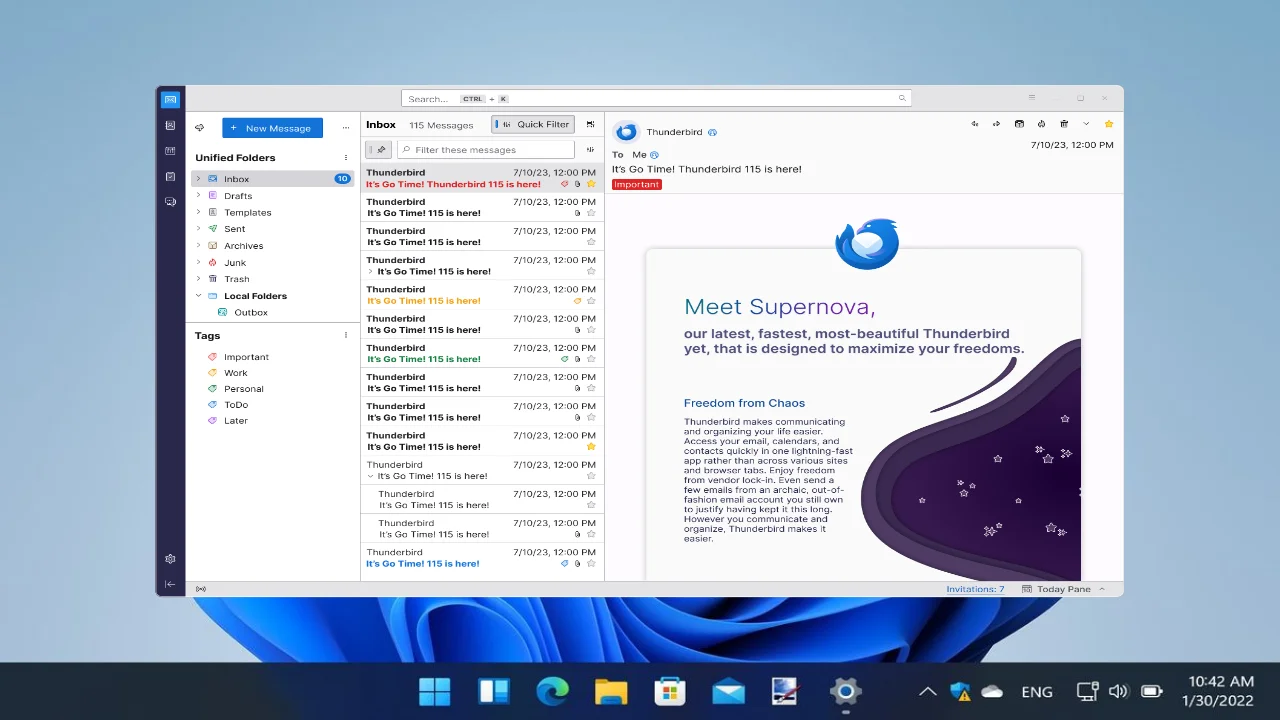Expand the Inbox folder
The image size is (1280, 720).
click(198, 179)
